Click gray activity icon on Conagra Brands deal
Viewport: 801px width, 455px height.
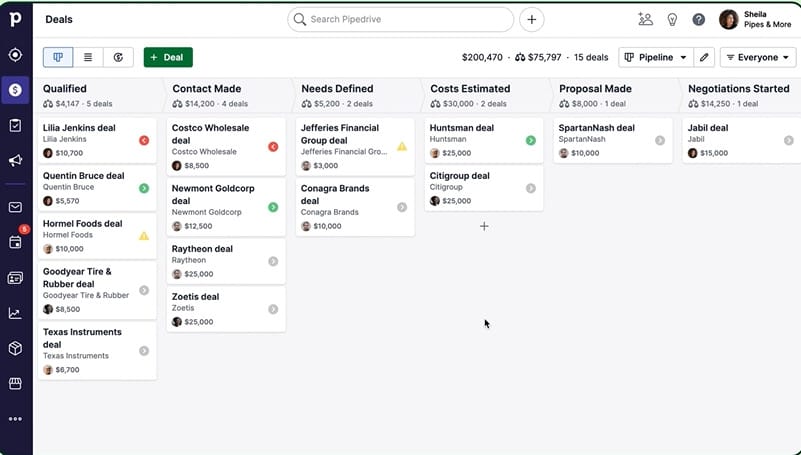pos(402,207)
